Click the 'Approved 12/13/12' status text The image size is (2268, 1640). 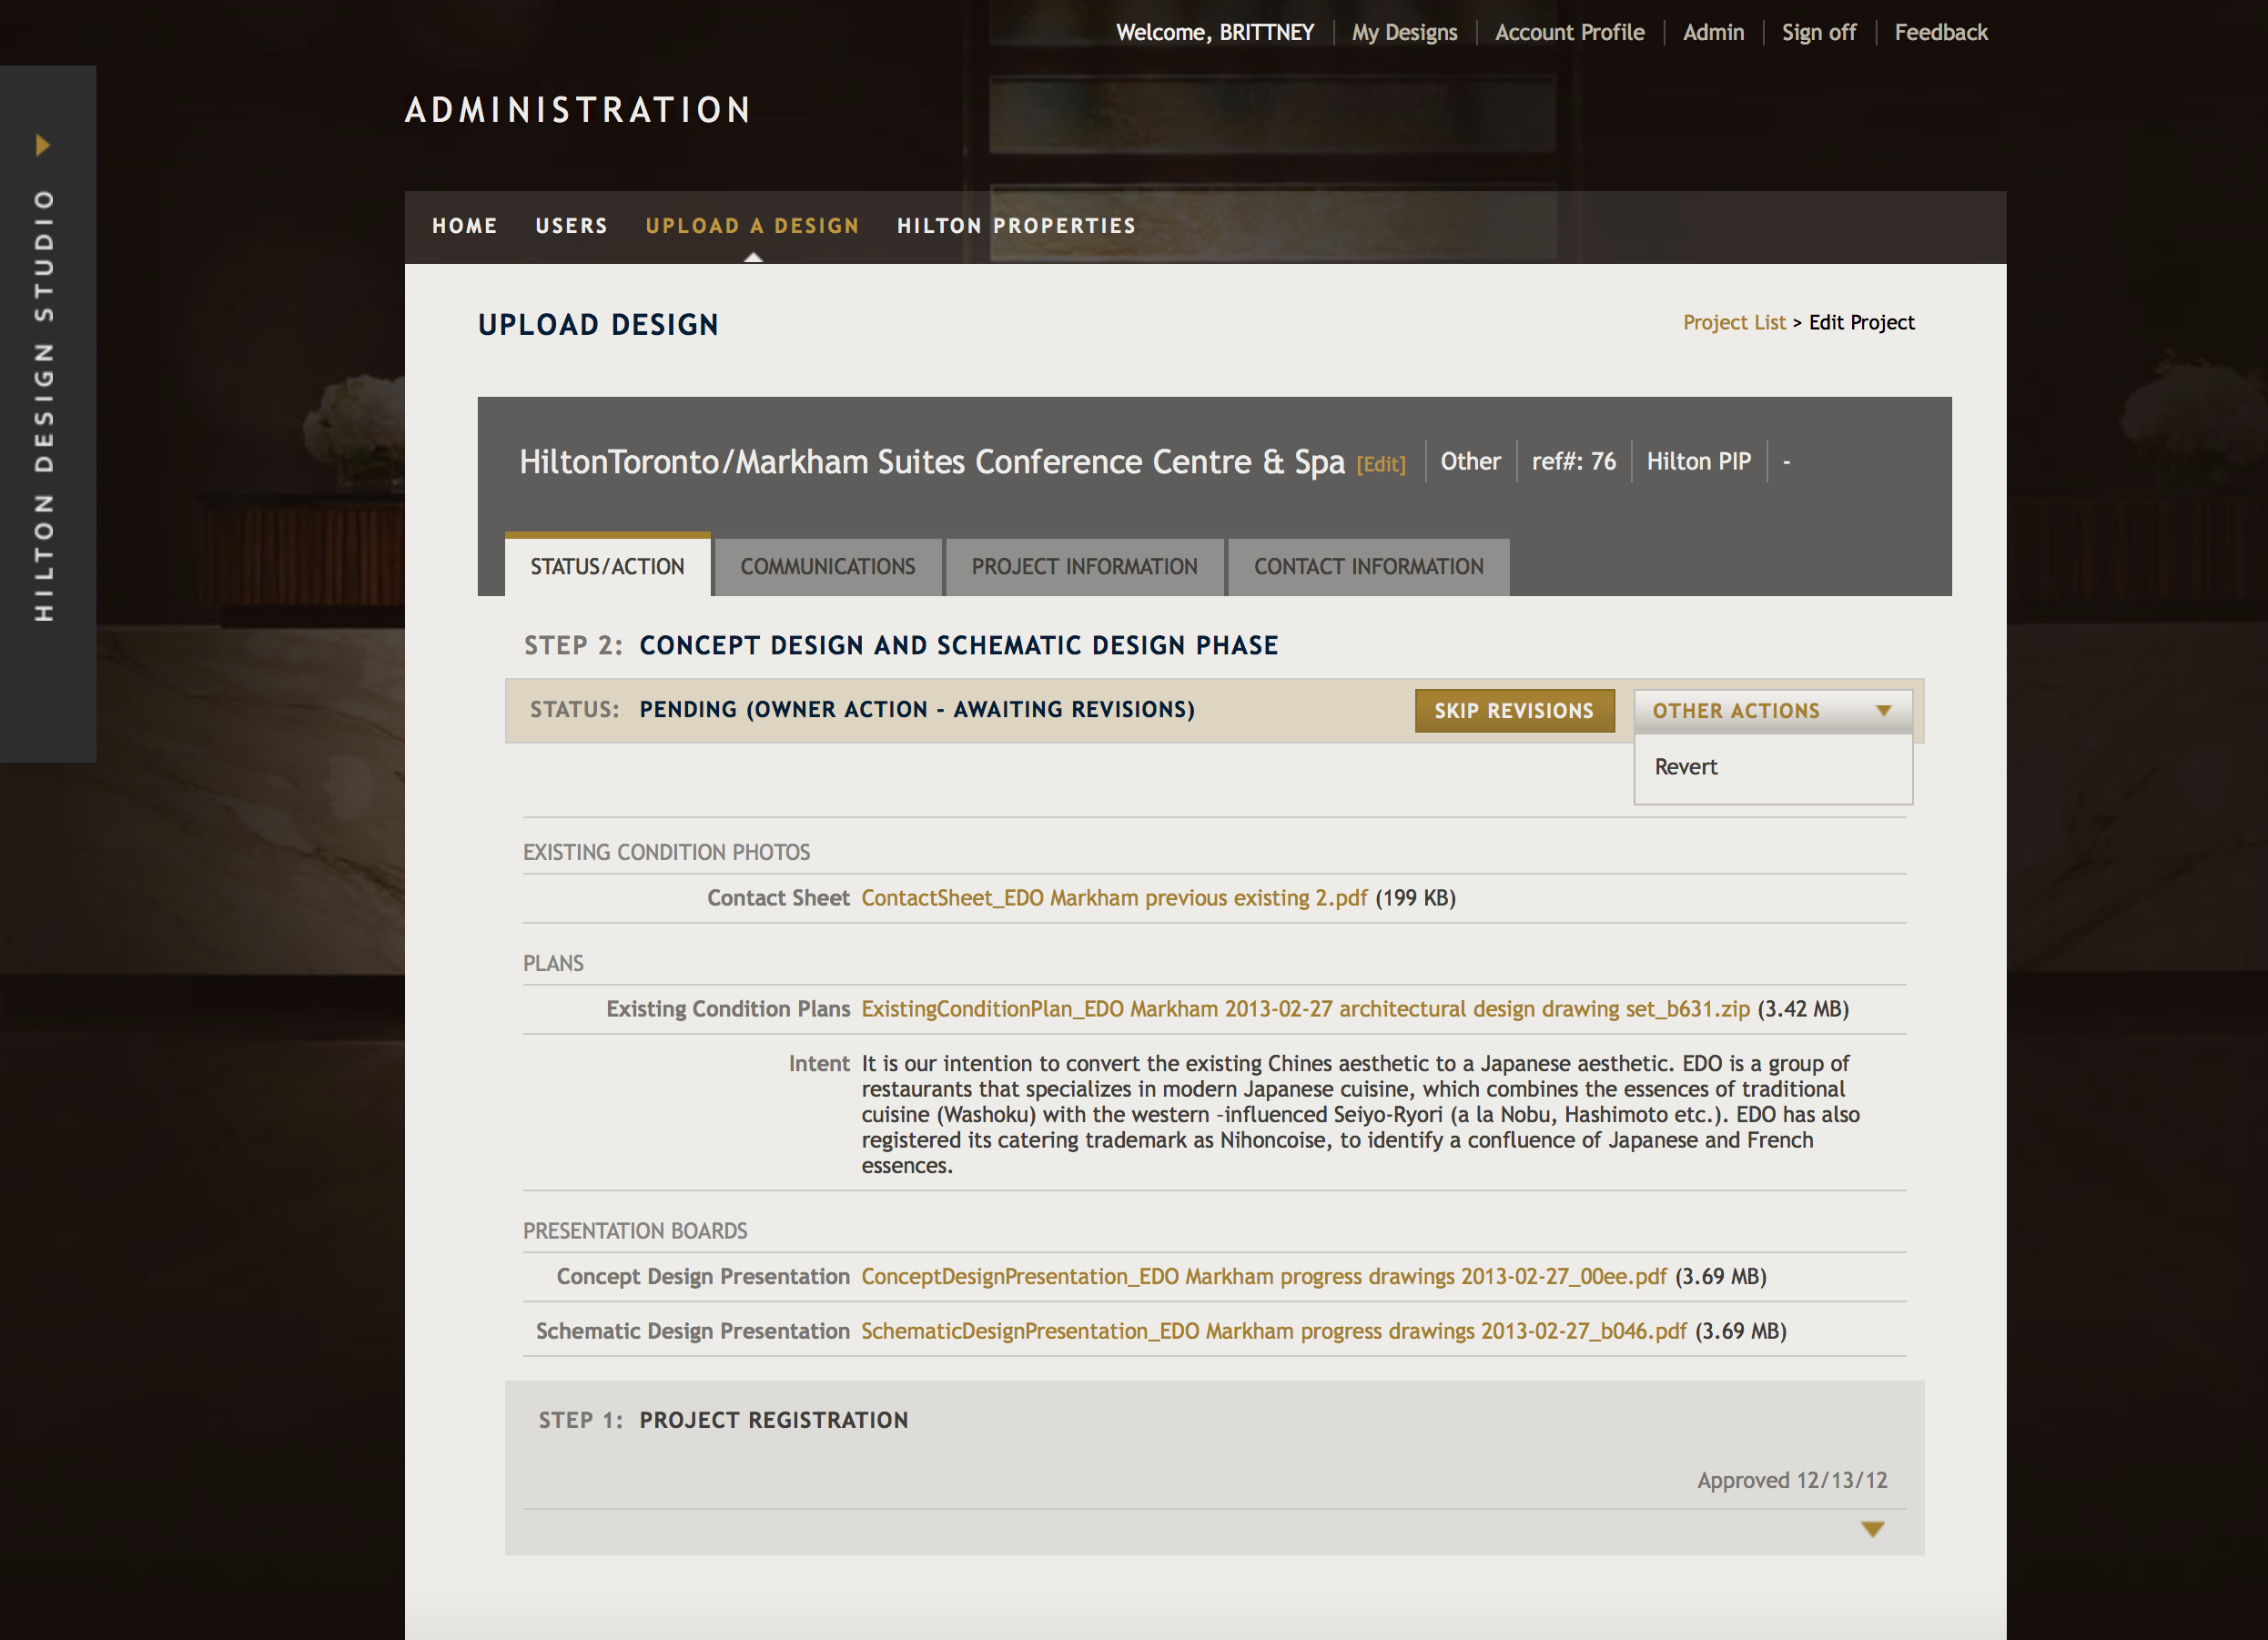click(1792, 1481)
